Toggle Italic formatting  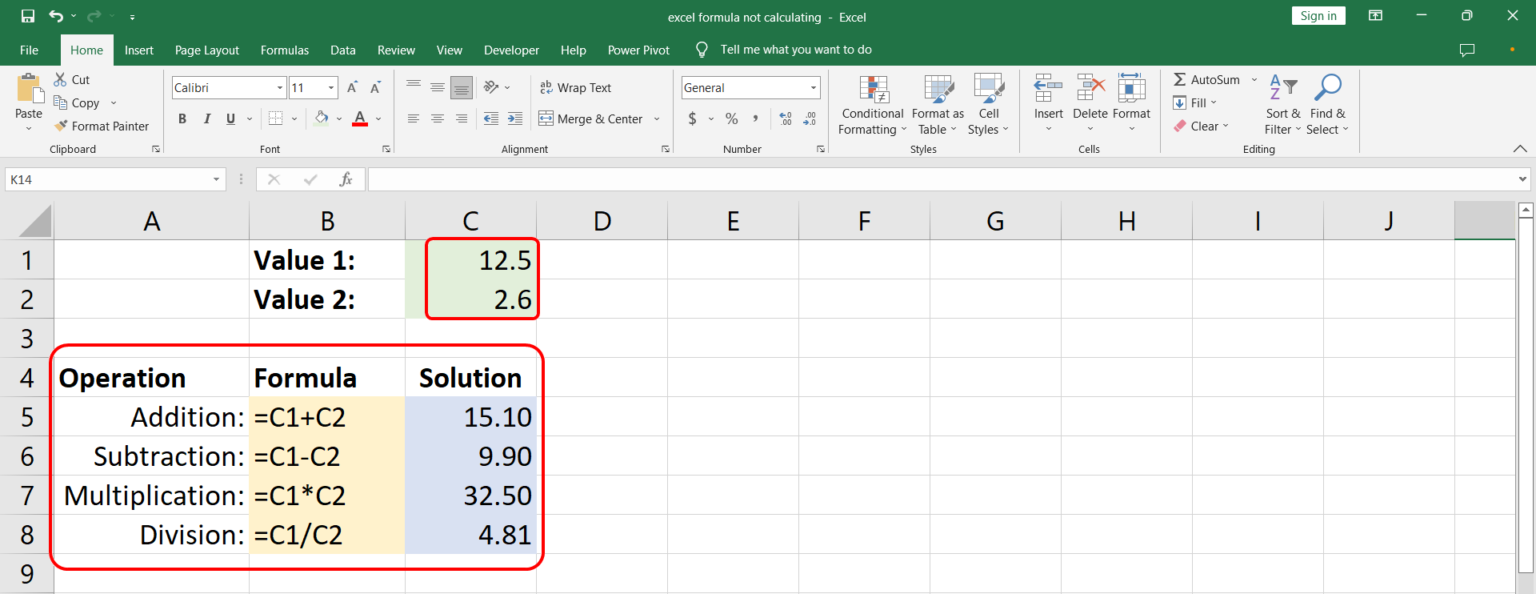tap(206, 118)
